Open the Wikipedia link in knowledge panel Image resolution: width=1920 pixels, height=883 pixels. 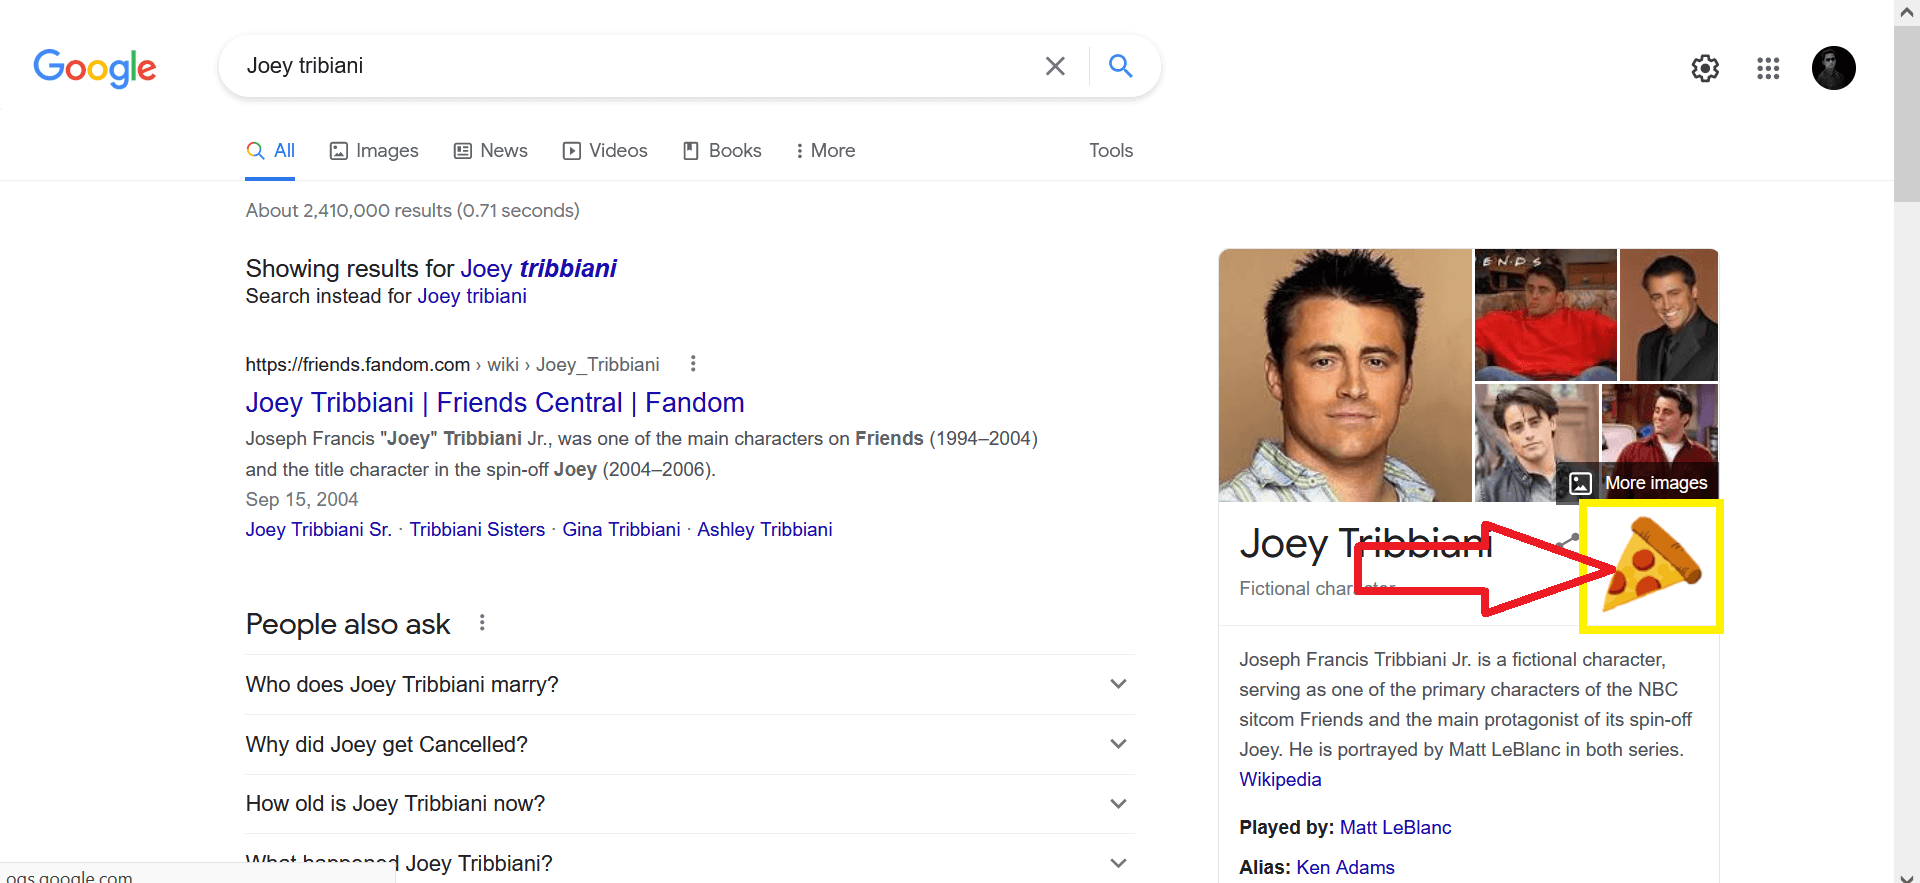[1280, 780]
